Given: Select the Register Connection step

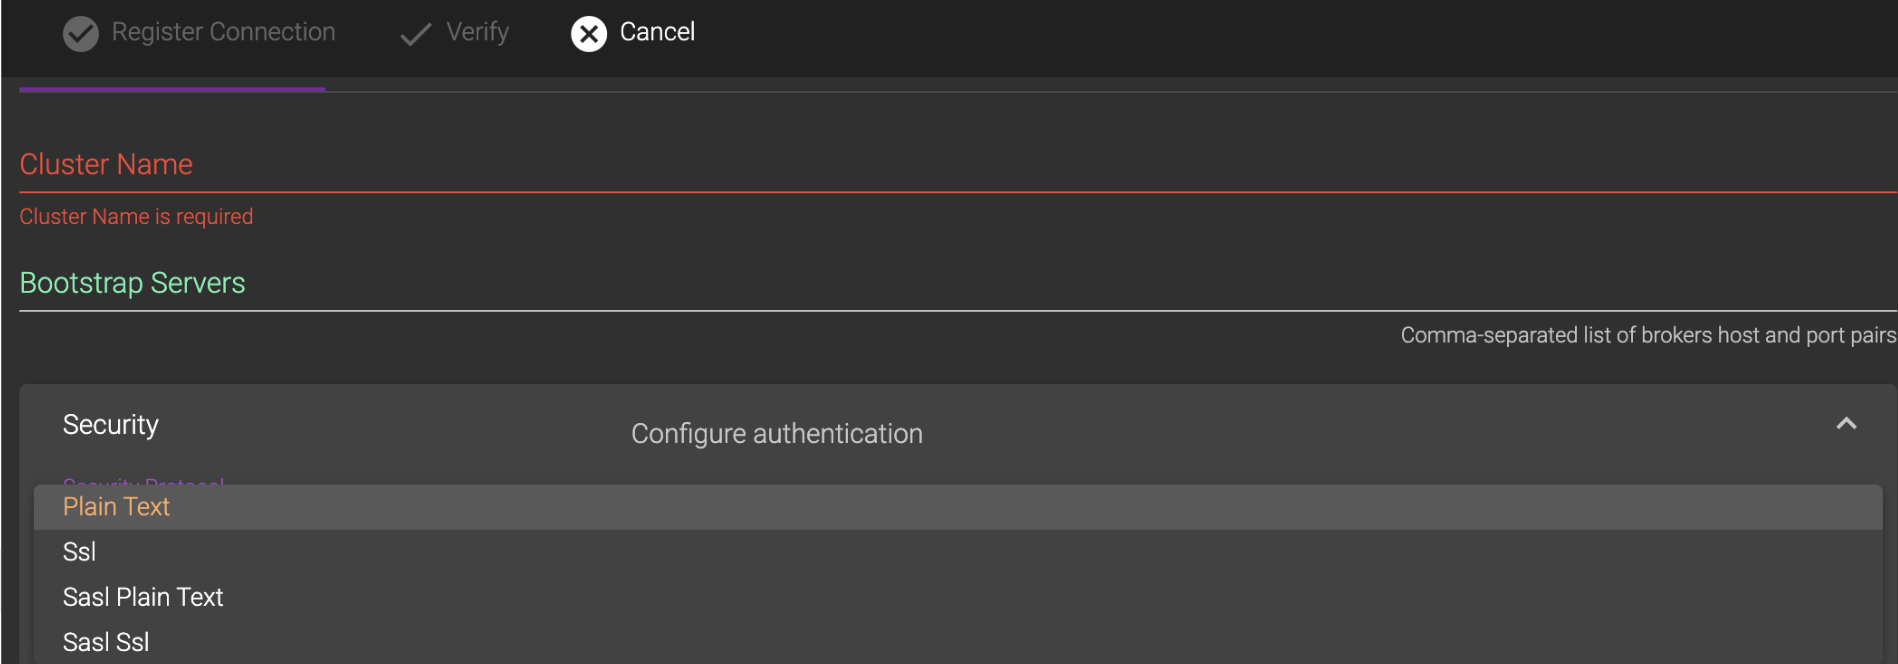Looking at the screenshot, I should (x=200, y=32).
